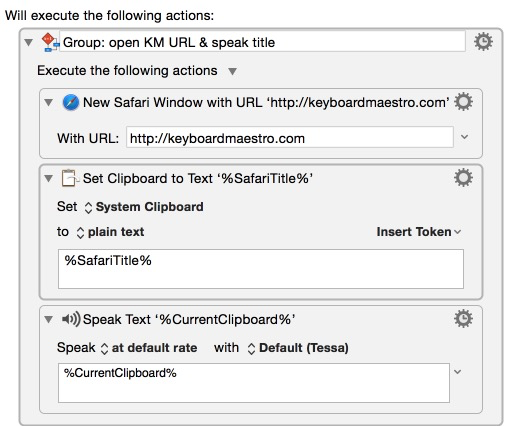Click the With URL text field
This screenshot has width=514, height=426.
pyautogui.click(x=290, y=138)
